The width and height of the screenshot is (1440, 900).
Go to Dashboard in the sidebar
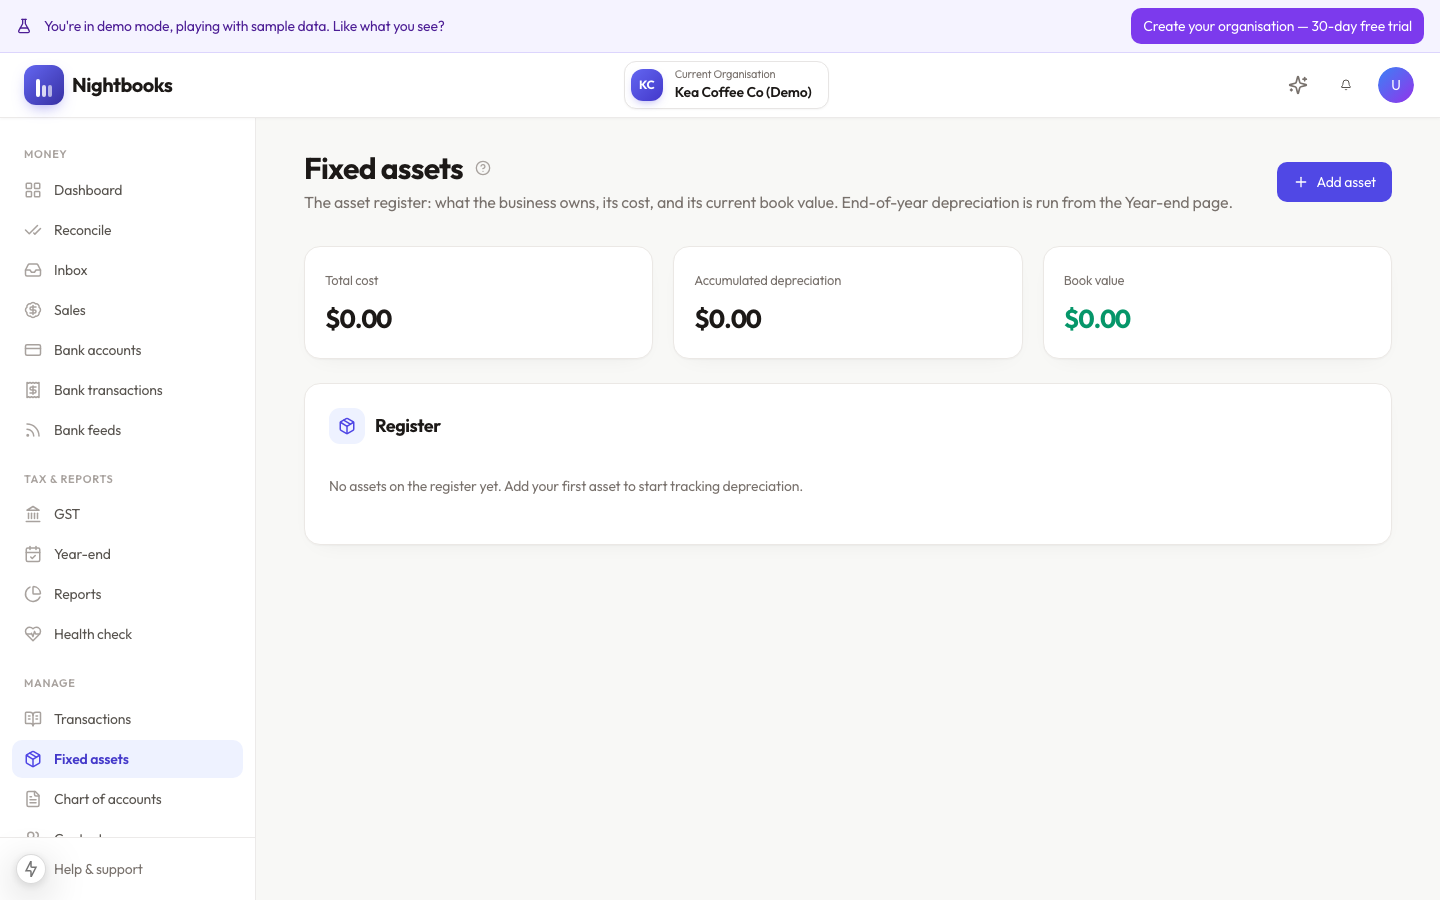coord(127,190)
